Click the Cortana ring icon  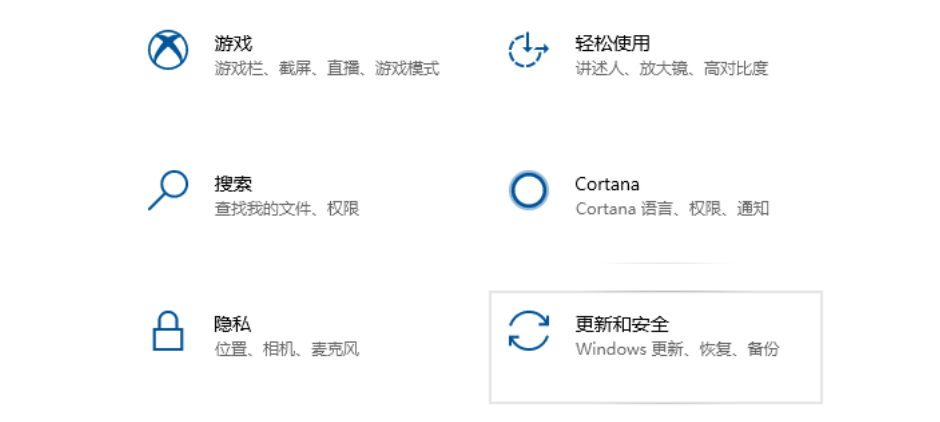click(x=528, y=190)
